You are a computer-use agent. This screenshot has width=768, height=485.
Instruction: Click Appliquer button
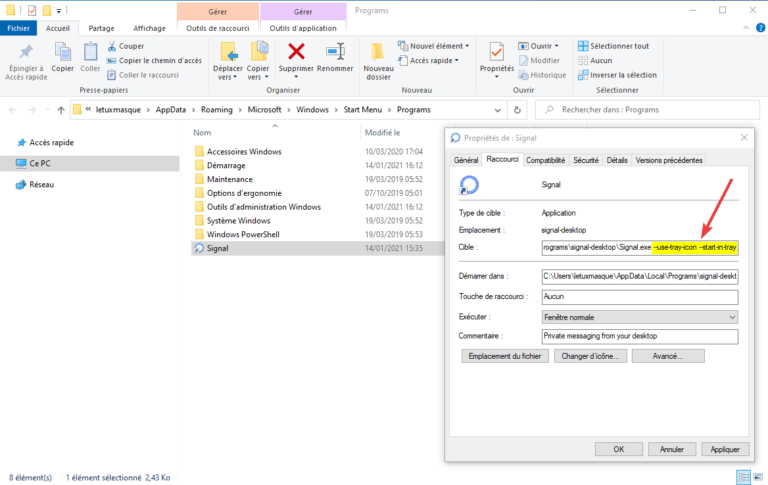click(x=725, y=449)
